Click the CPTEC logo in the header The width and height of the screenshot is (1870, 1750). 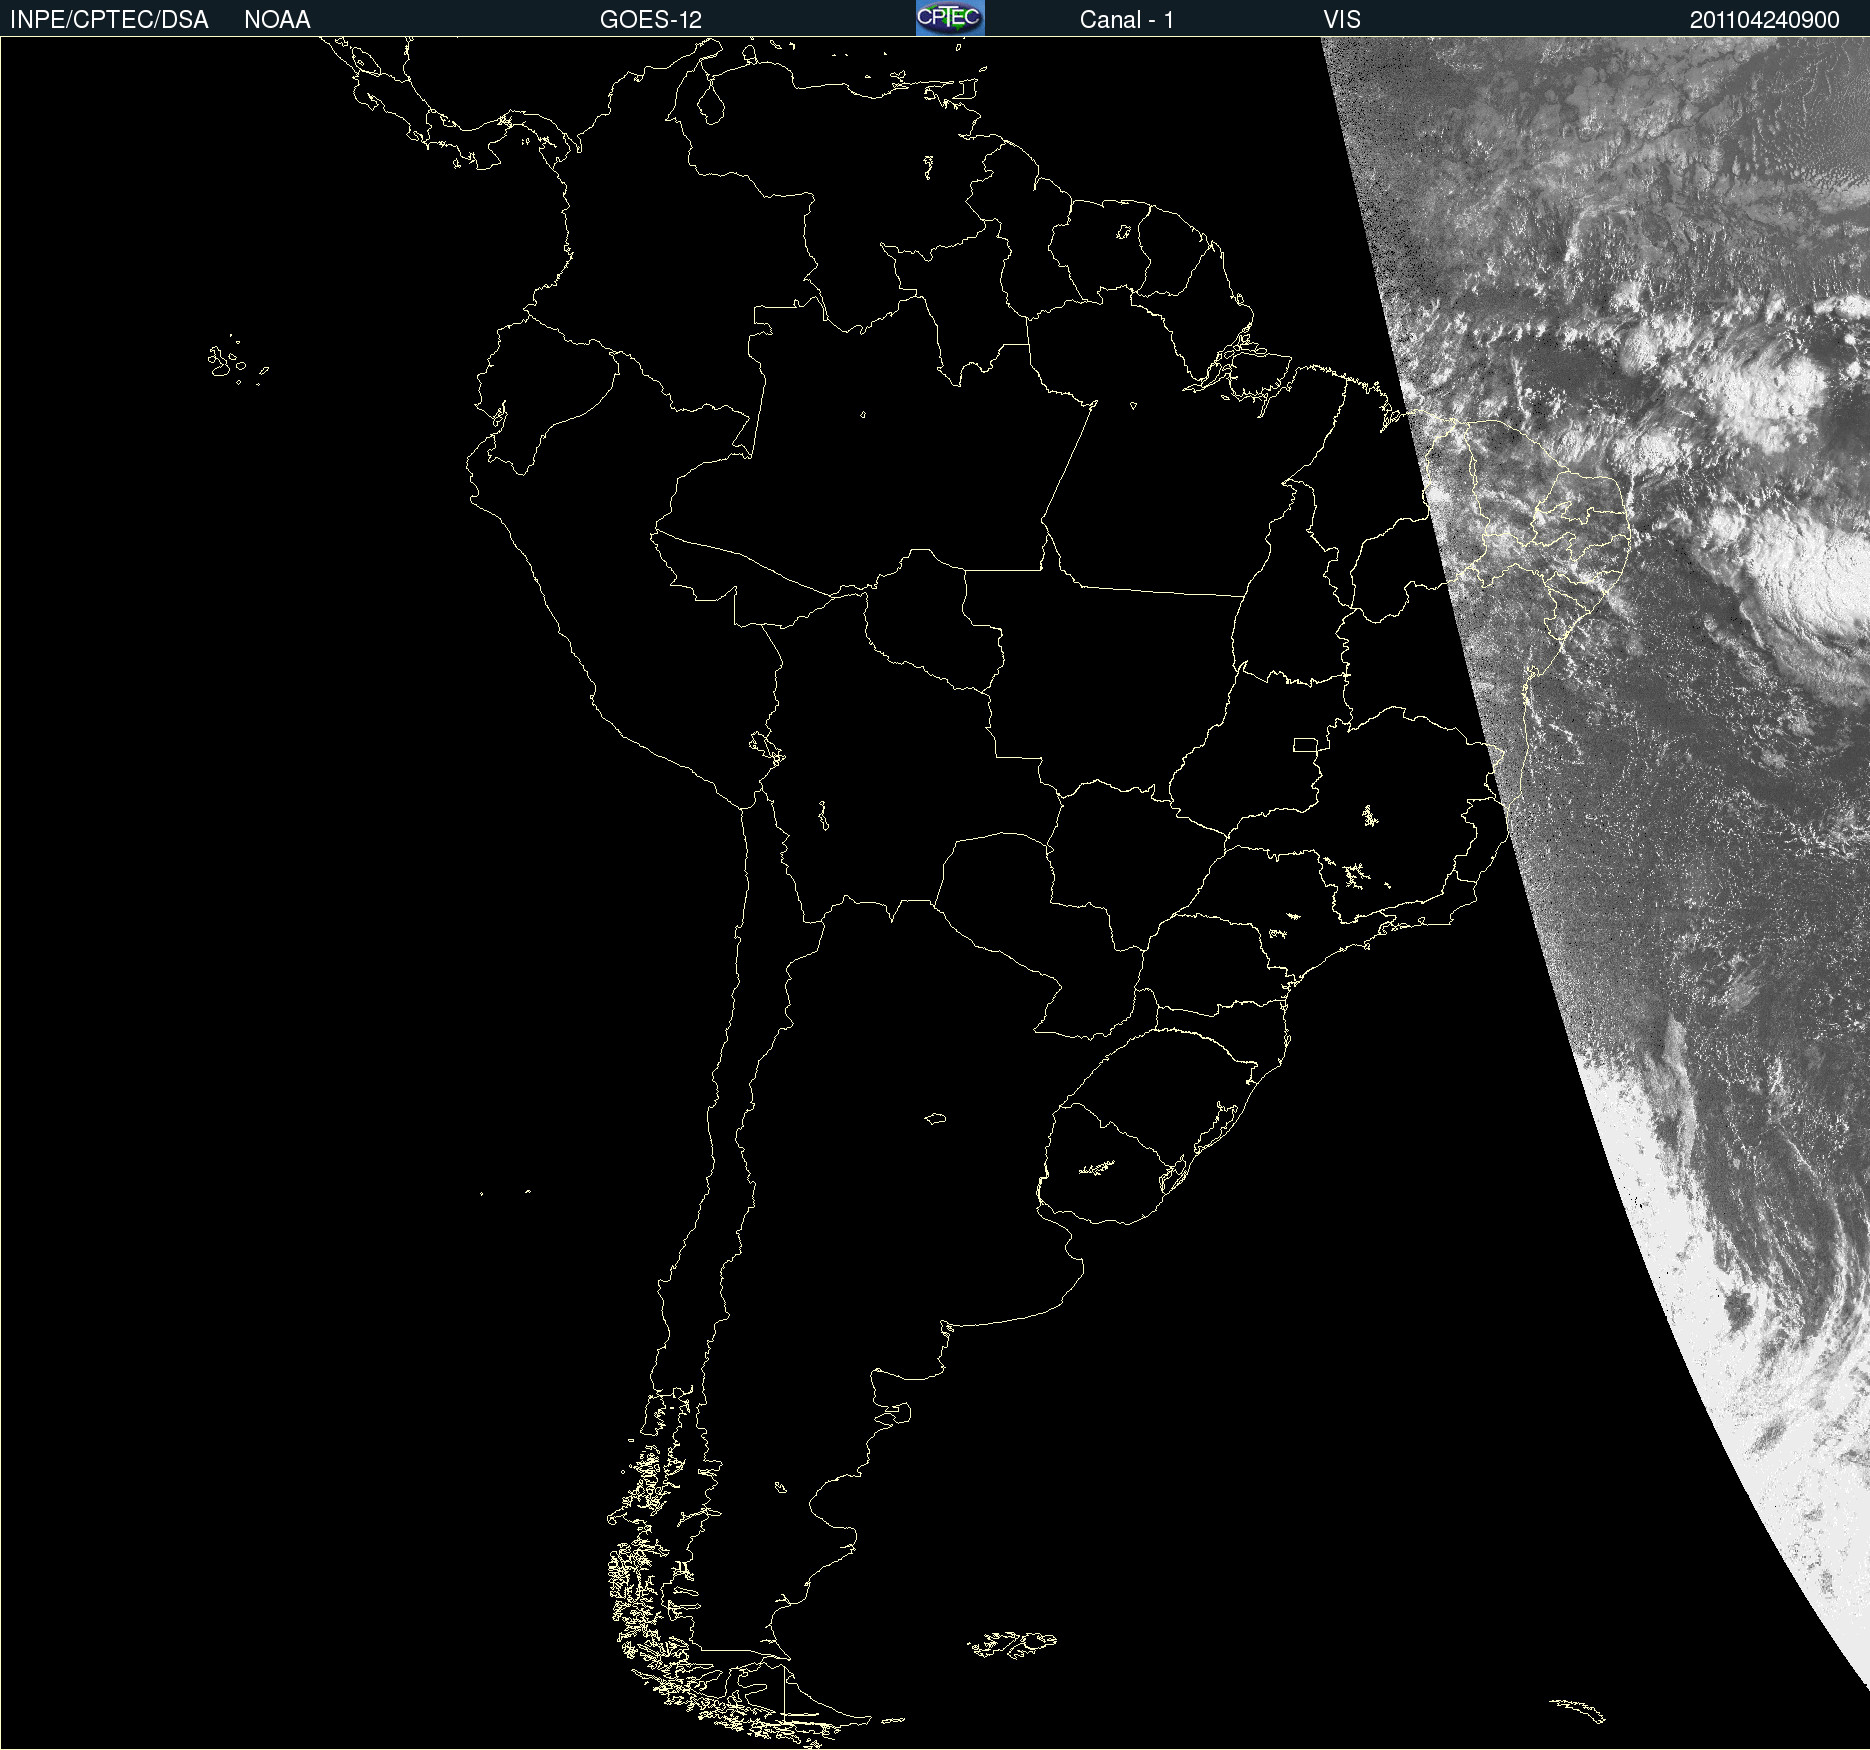coord(950,18)
